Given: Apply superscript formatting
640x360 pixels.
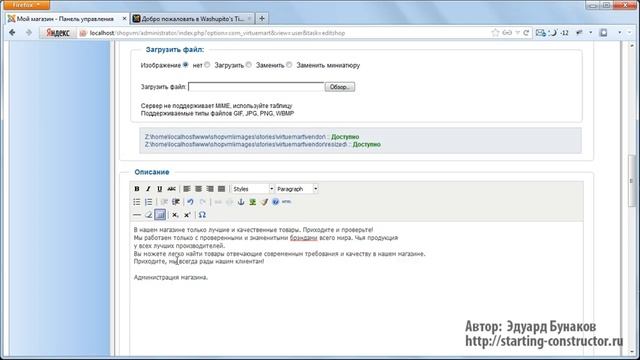Looking at the screenshot, I should (187, 215).
